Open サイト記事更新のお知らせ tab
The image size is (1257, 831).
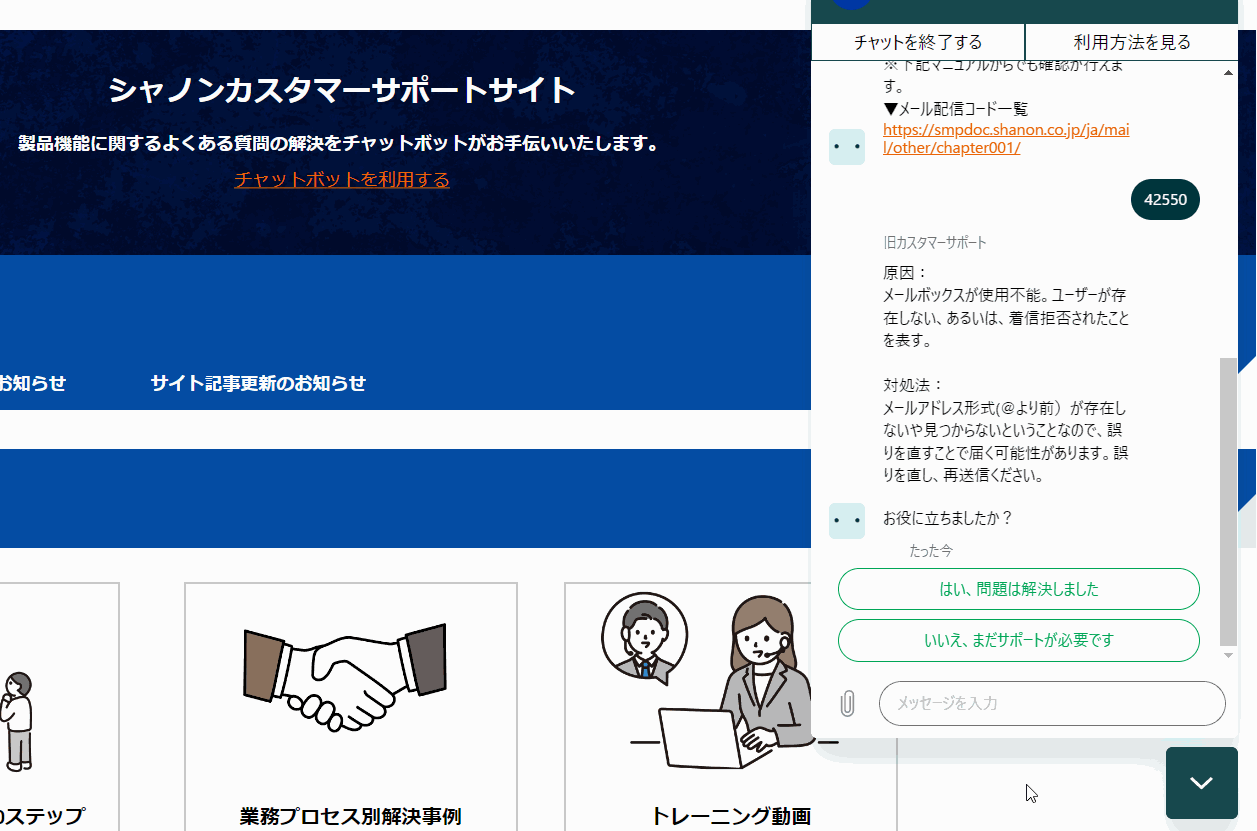tap(258, 383)
